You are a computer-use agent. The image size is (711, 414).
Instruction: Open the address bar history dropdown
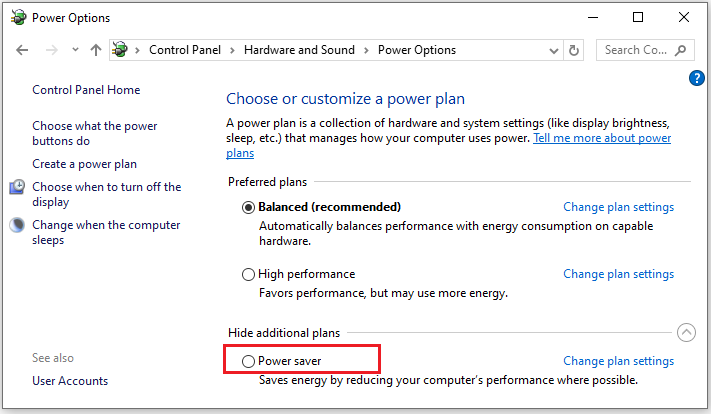pos(553,50)
